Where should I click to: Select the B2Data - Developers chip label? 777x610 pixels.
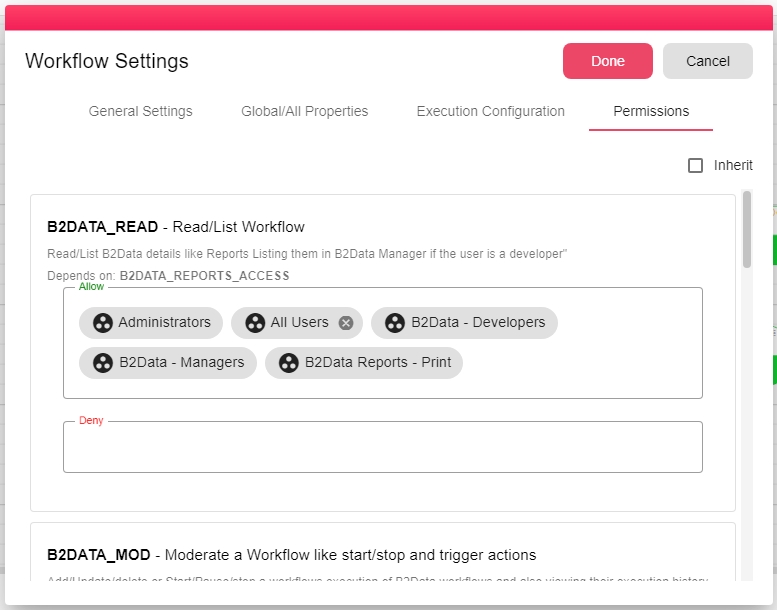click(x=478, y=323)
